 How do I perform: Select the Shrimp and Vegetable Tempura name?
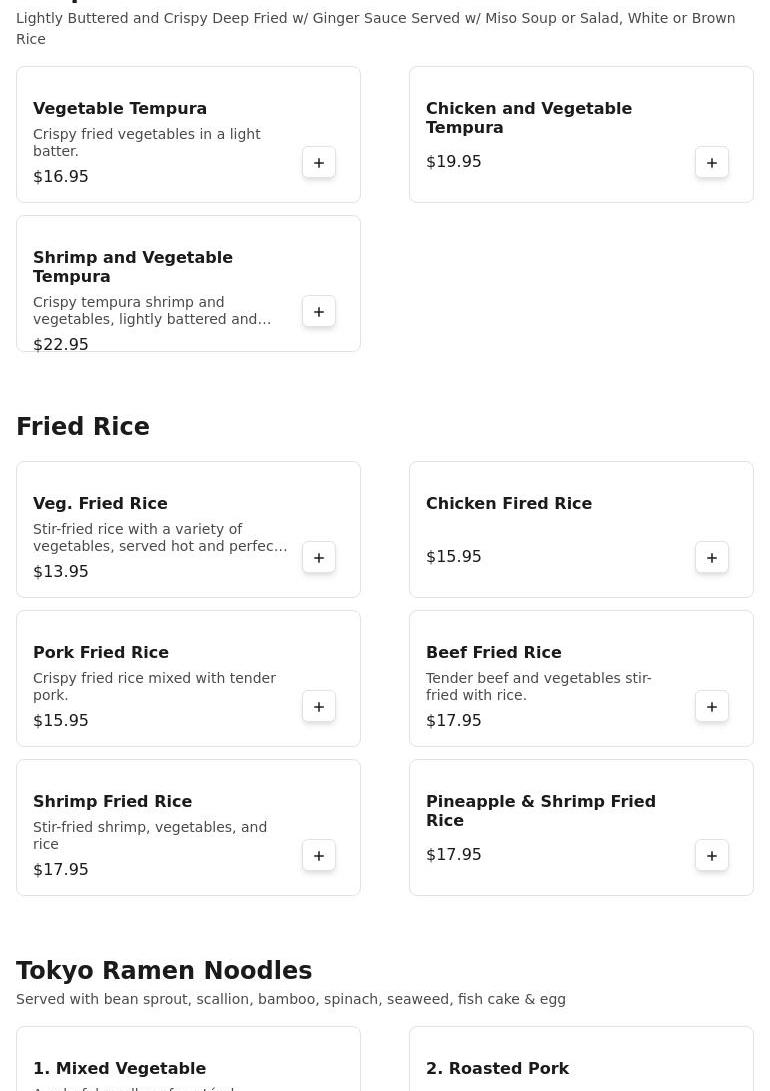(132, 266)
